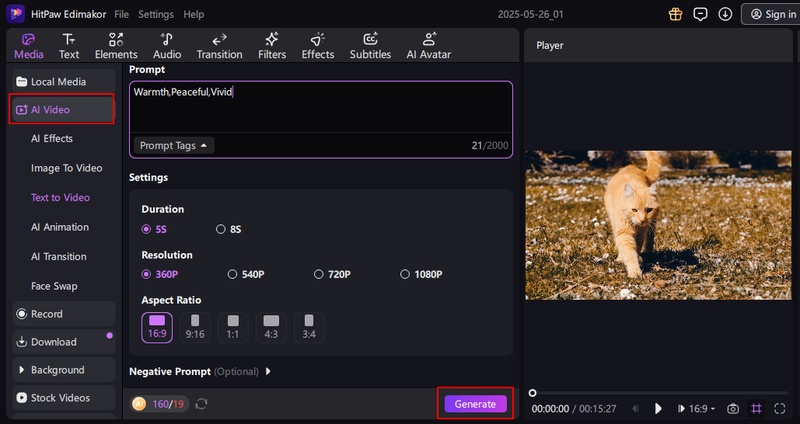This screenshot has width=800, height=424.
Task: Open the Settings menu
Action: click(156, 14)
